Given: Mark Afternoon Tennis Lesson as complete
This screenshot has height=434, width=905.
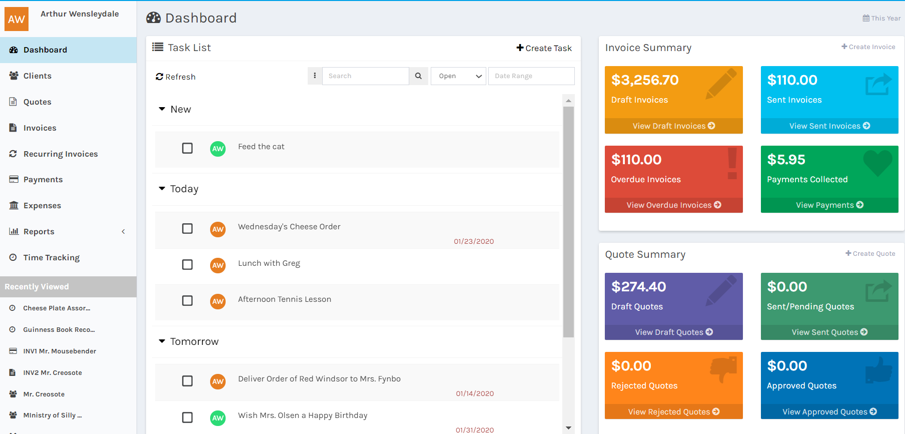Looking at the screenshot, I should pyautogui.click(x=187, y=300).
